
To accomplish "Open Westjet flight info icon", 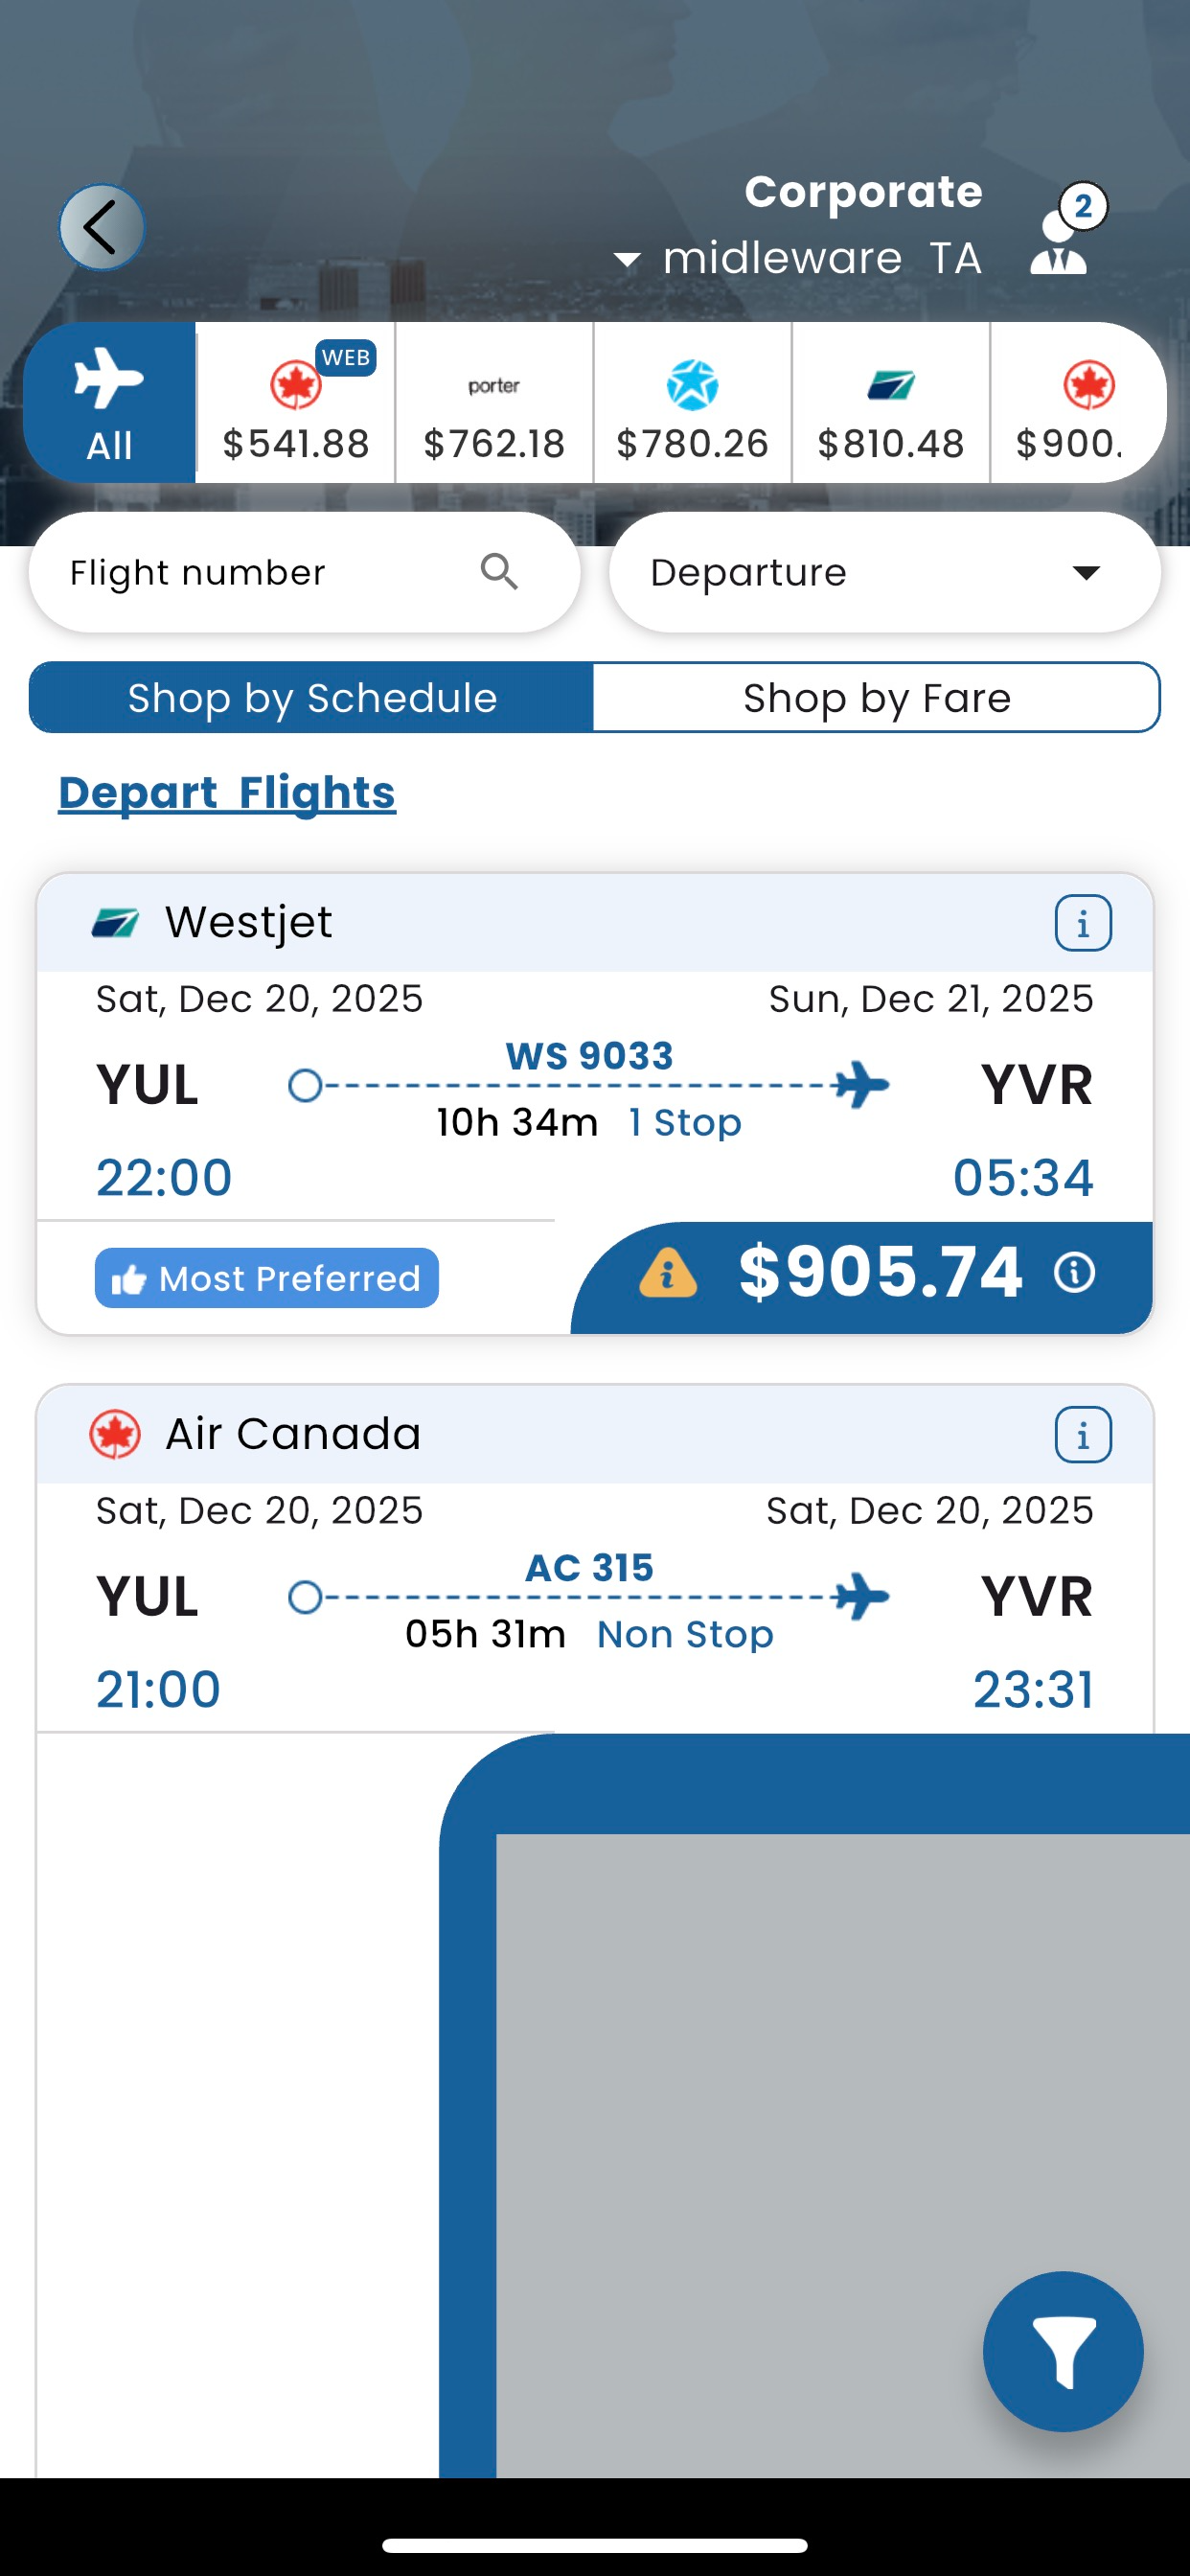I will [1082, 923].
